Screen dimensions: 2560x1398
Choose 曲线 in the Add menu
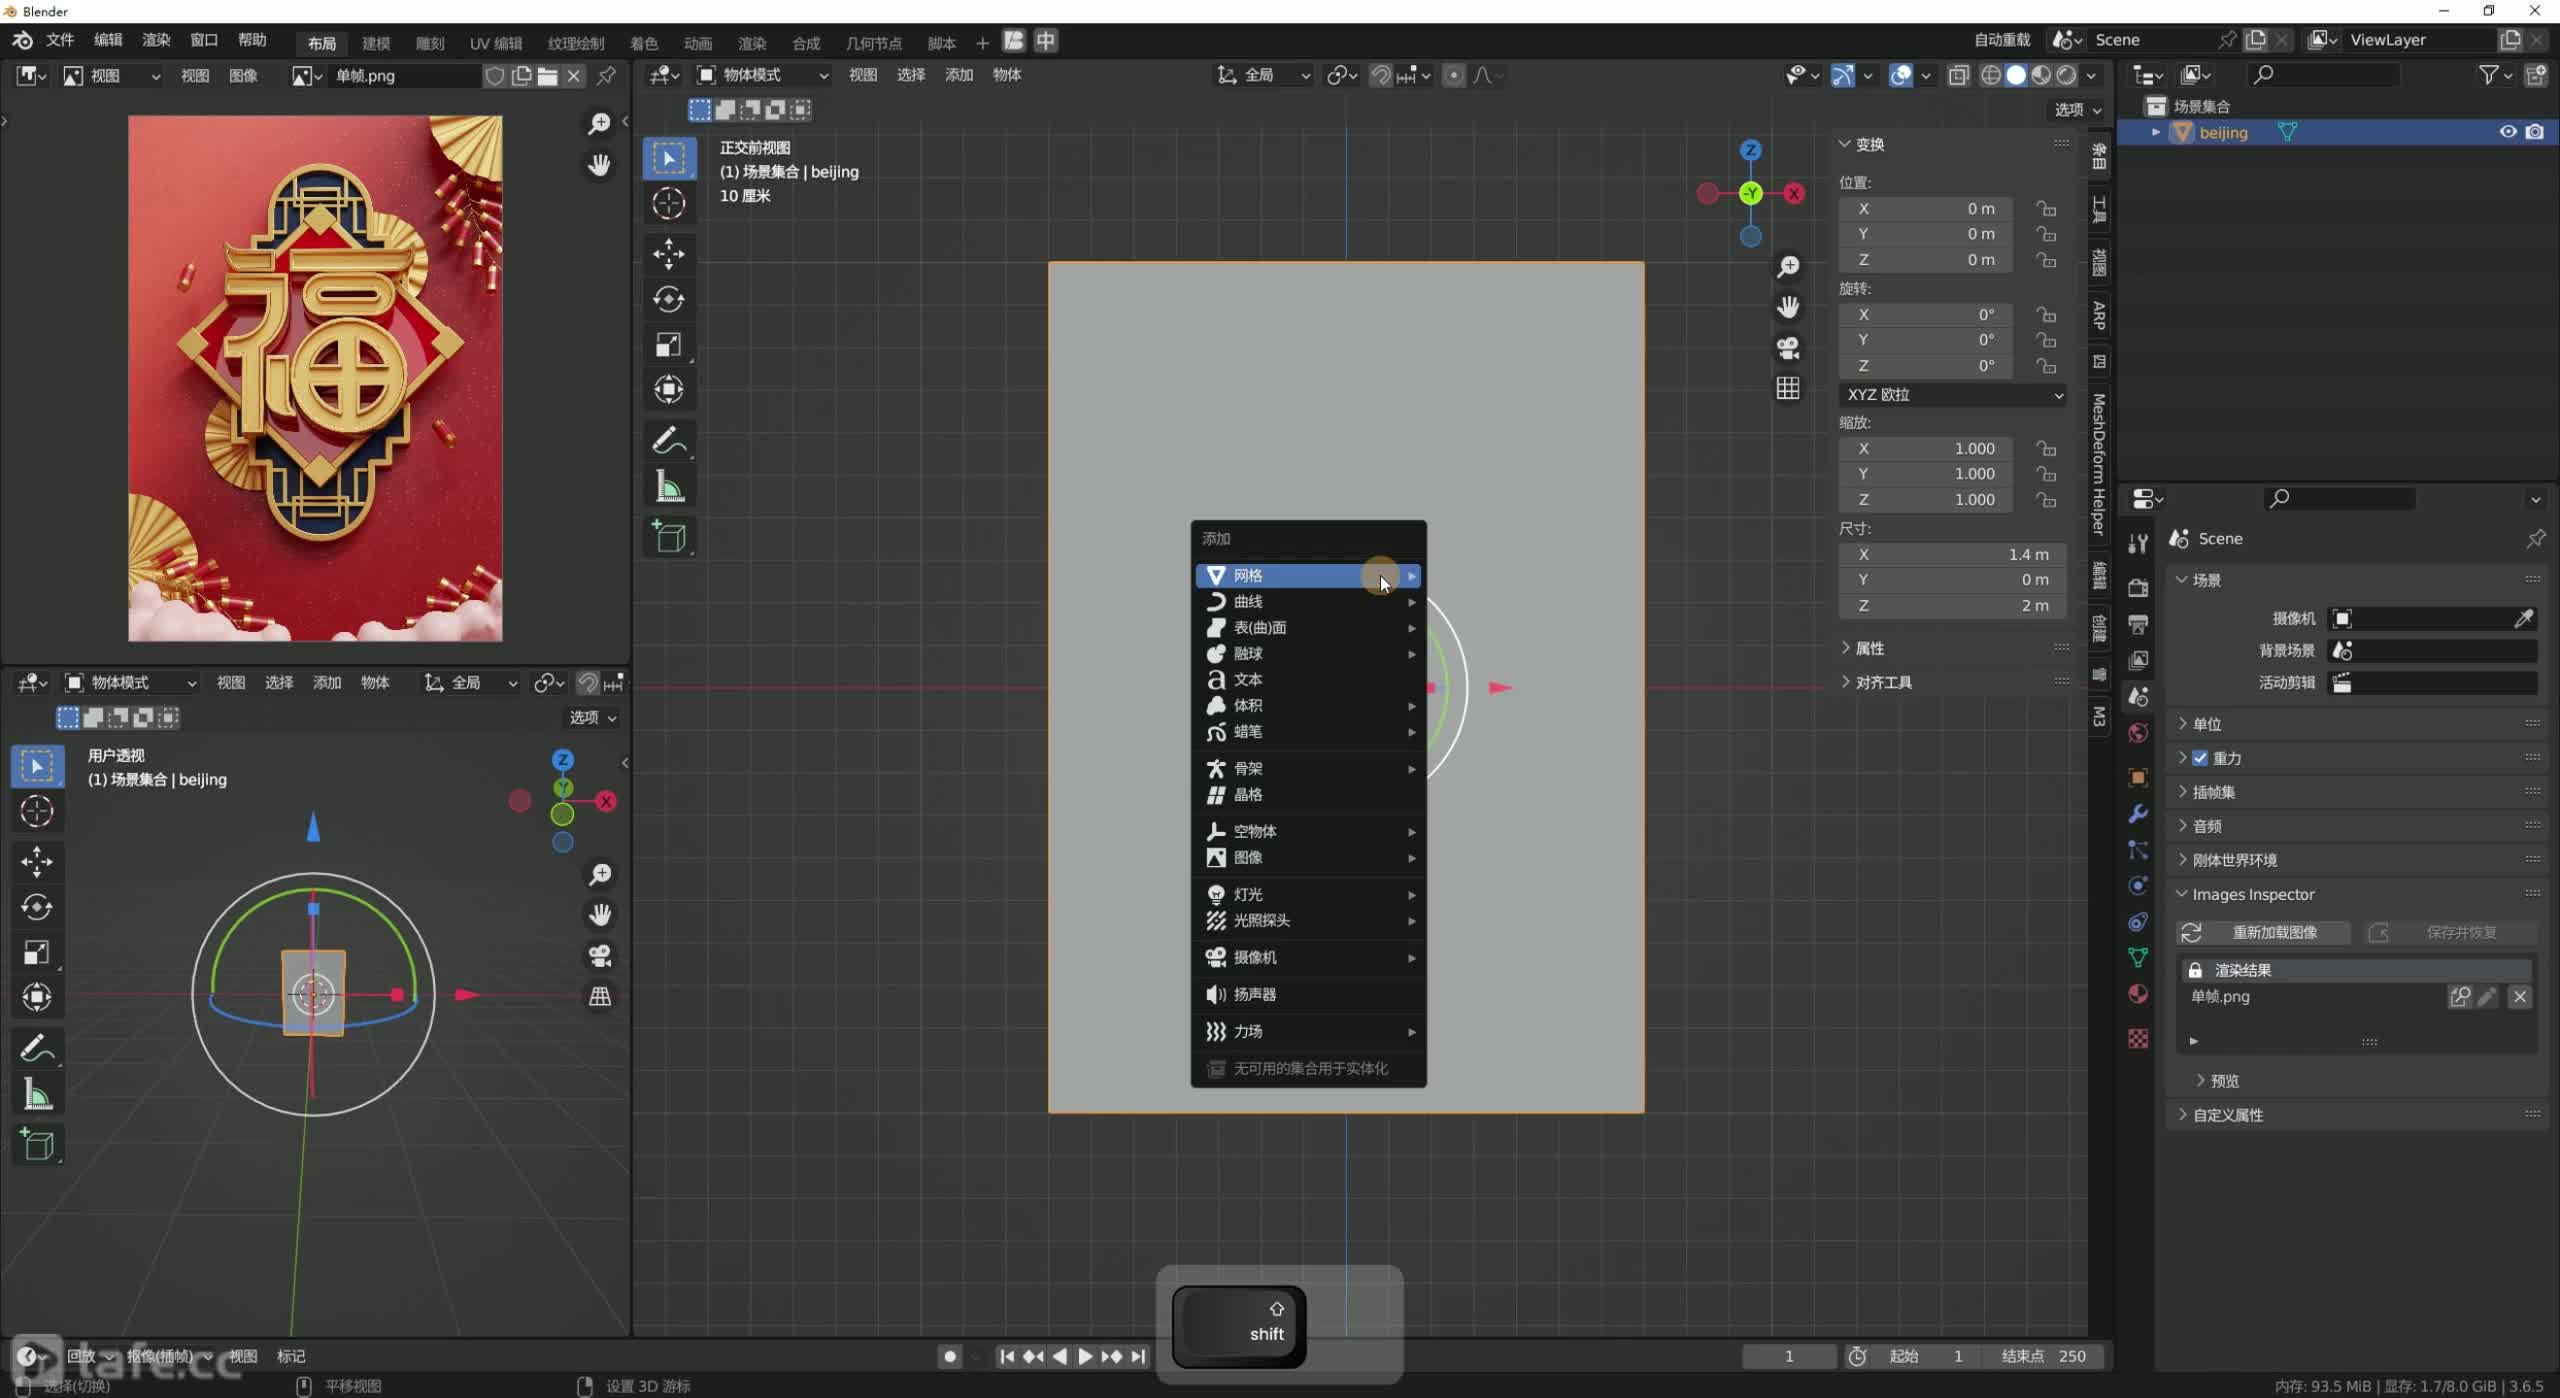point(1308,602)
